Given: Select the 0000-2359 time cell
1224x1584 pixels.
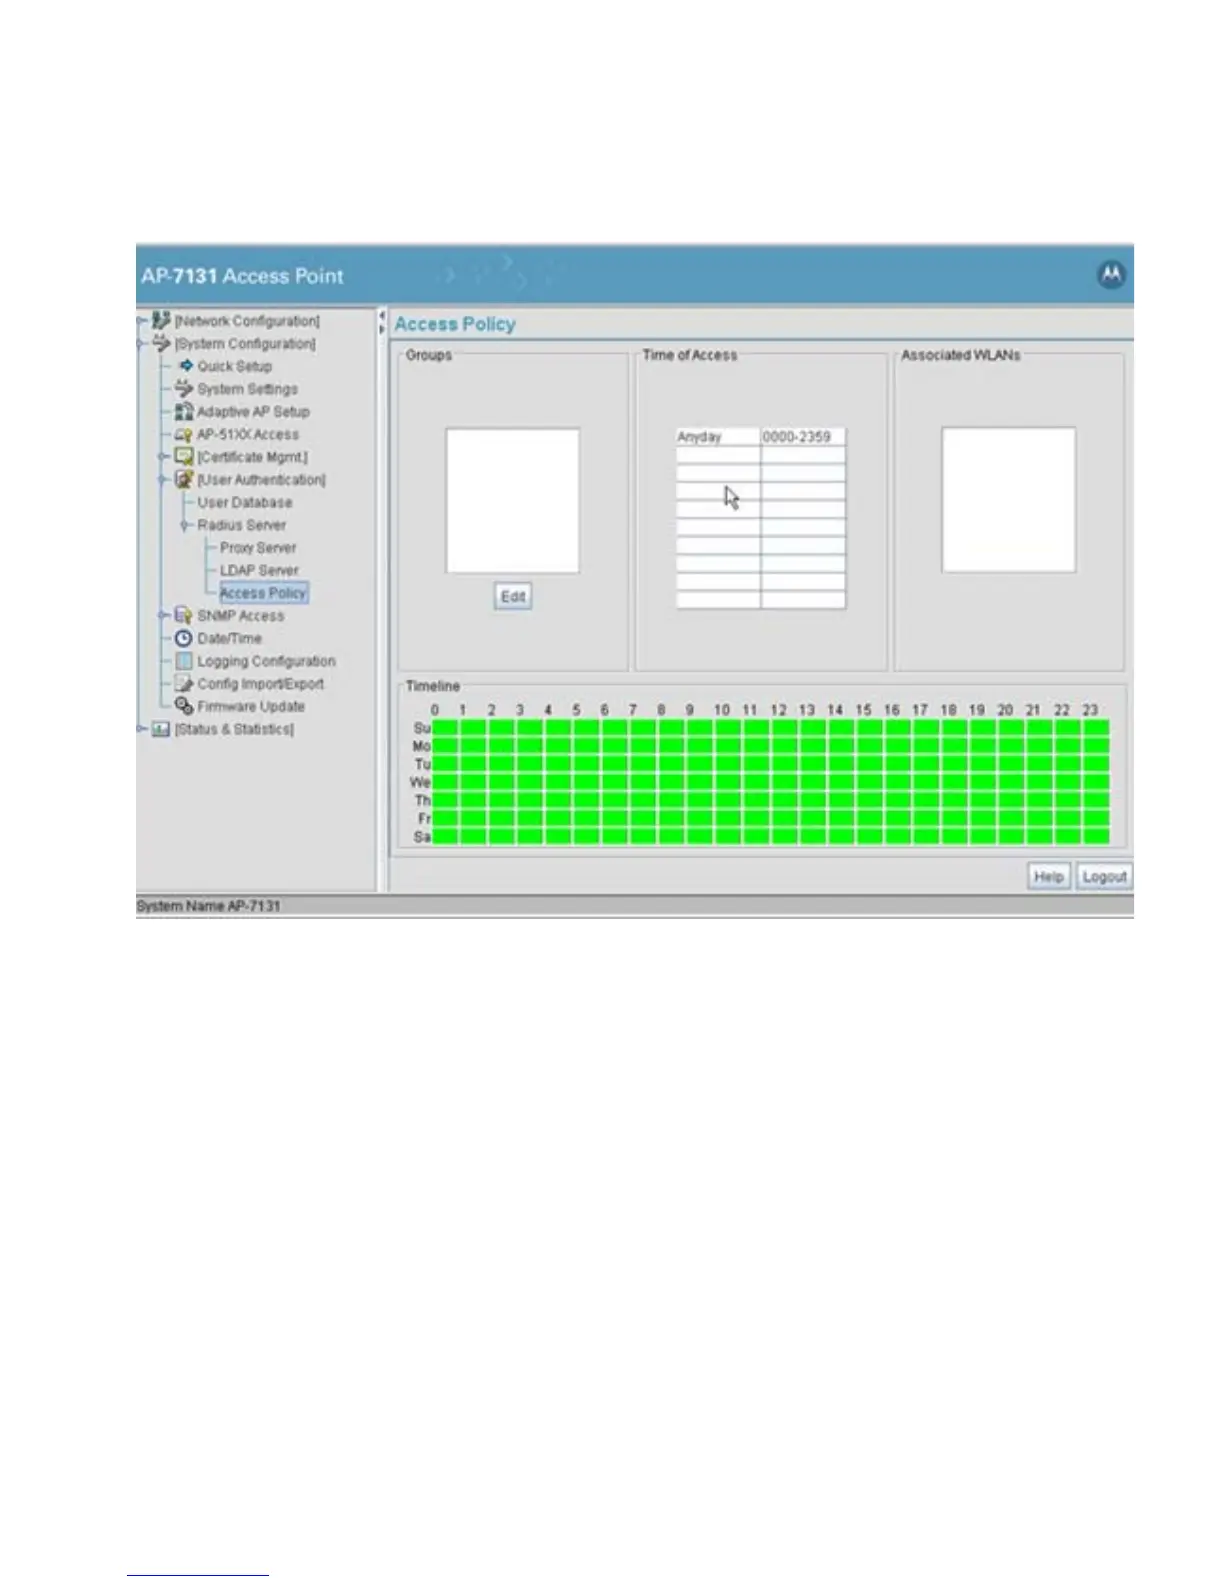Looking at the screenshot, I should [x=803, y=437].
